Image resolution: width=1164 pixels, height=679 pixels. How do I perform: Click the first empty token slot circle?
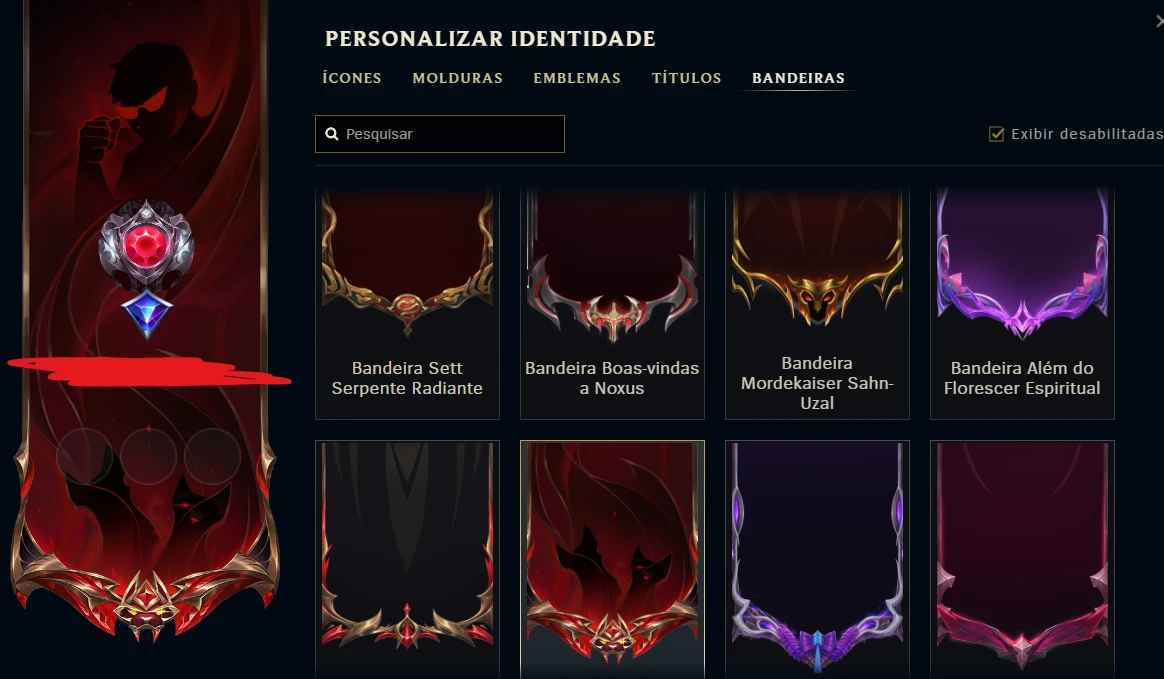pos(84,456)
